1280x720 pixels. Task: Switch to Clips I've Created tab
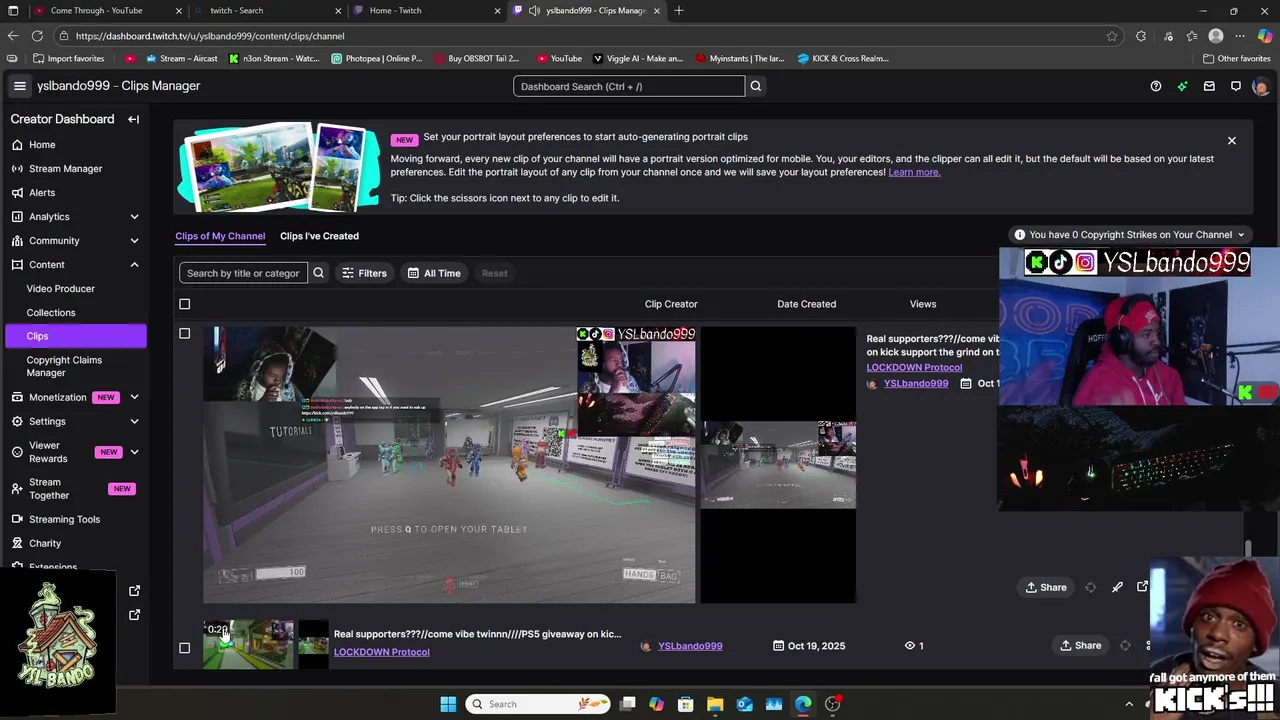pos(319,236)
